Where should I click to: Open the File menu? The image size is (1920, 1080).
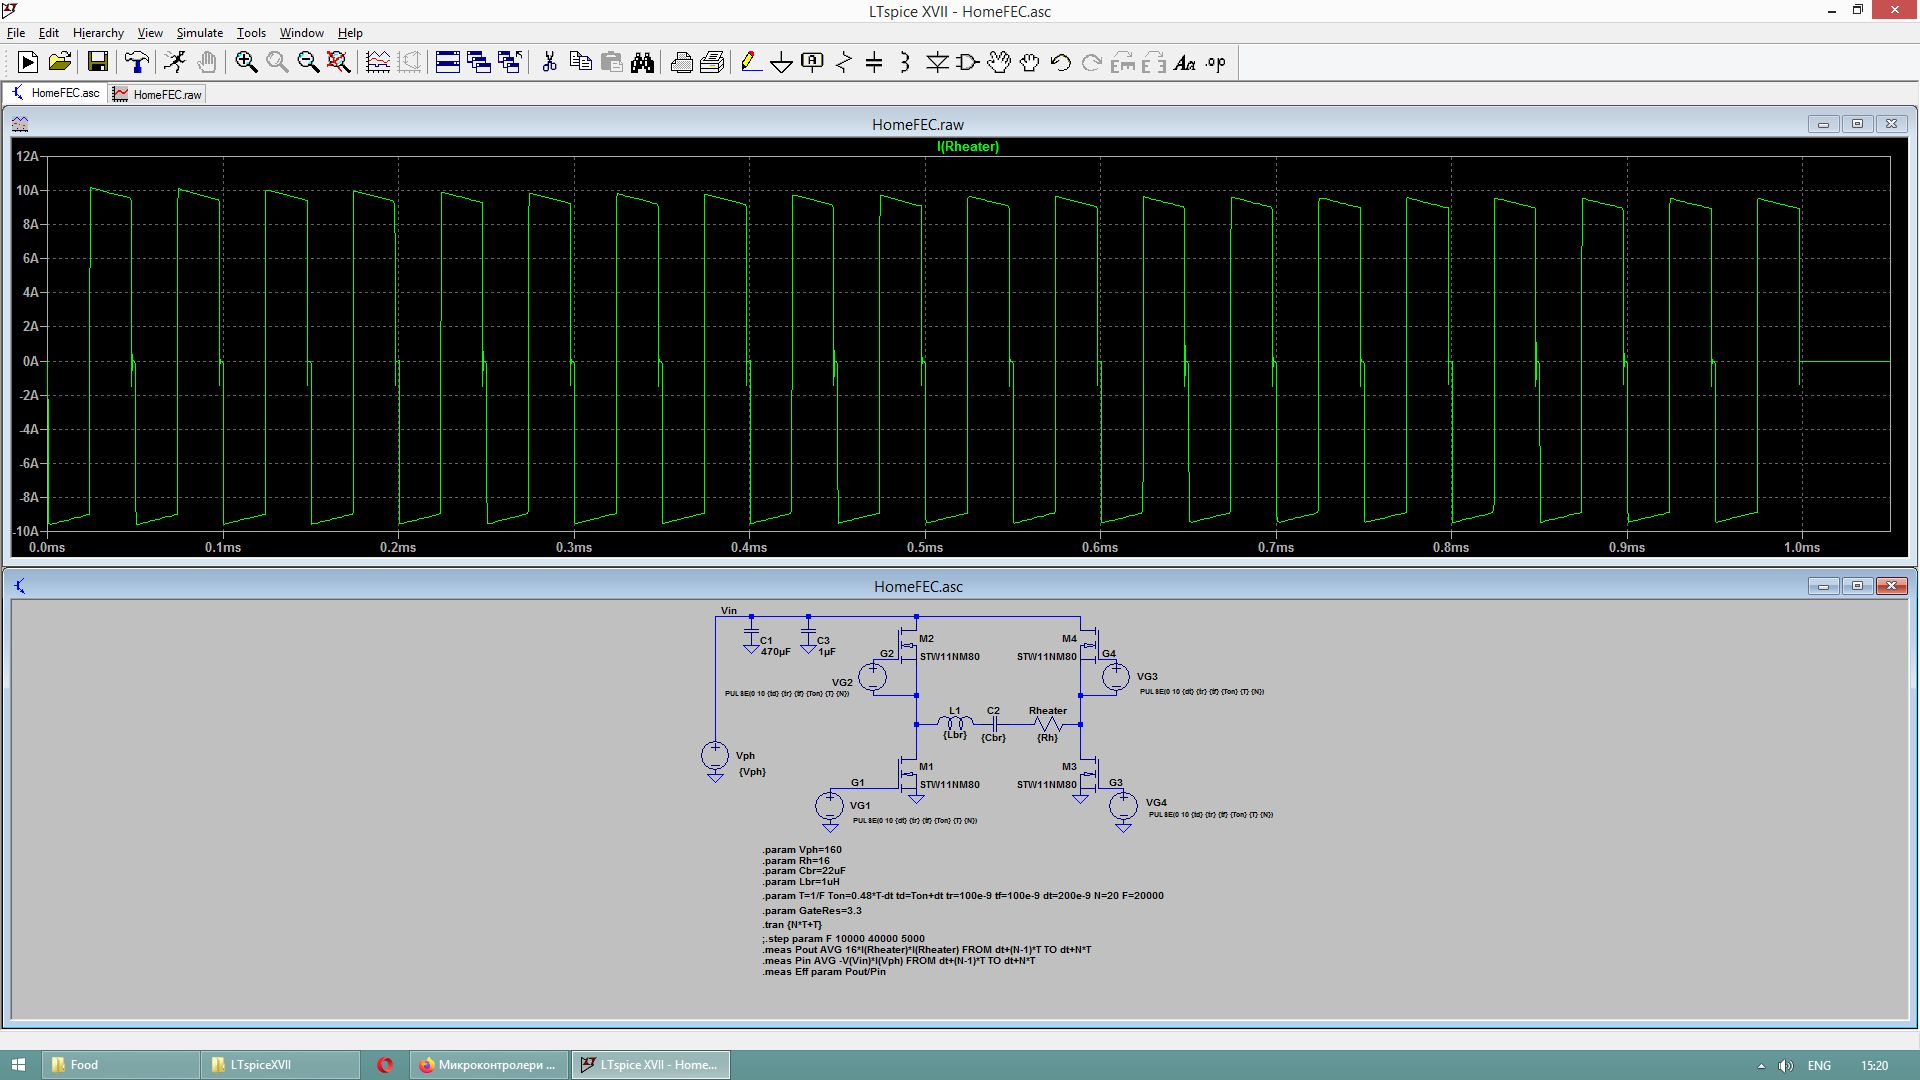pyautogui.click(x=16, y=33)
